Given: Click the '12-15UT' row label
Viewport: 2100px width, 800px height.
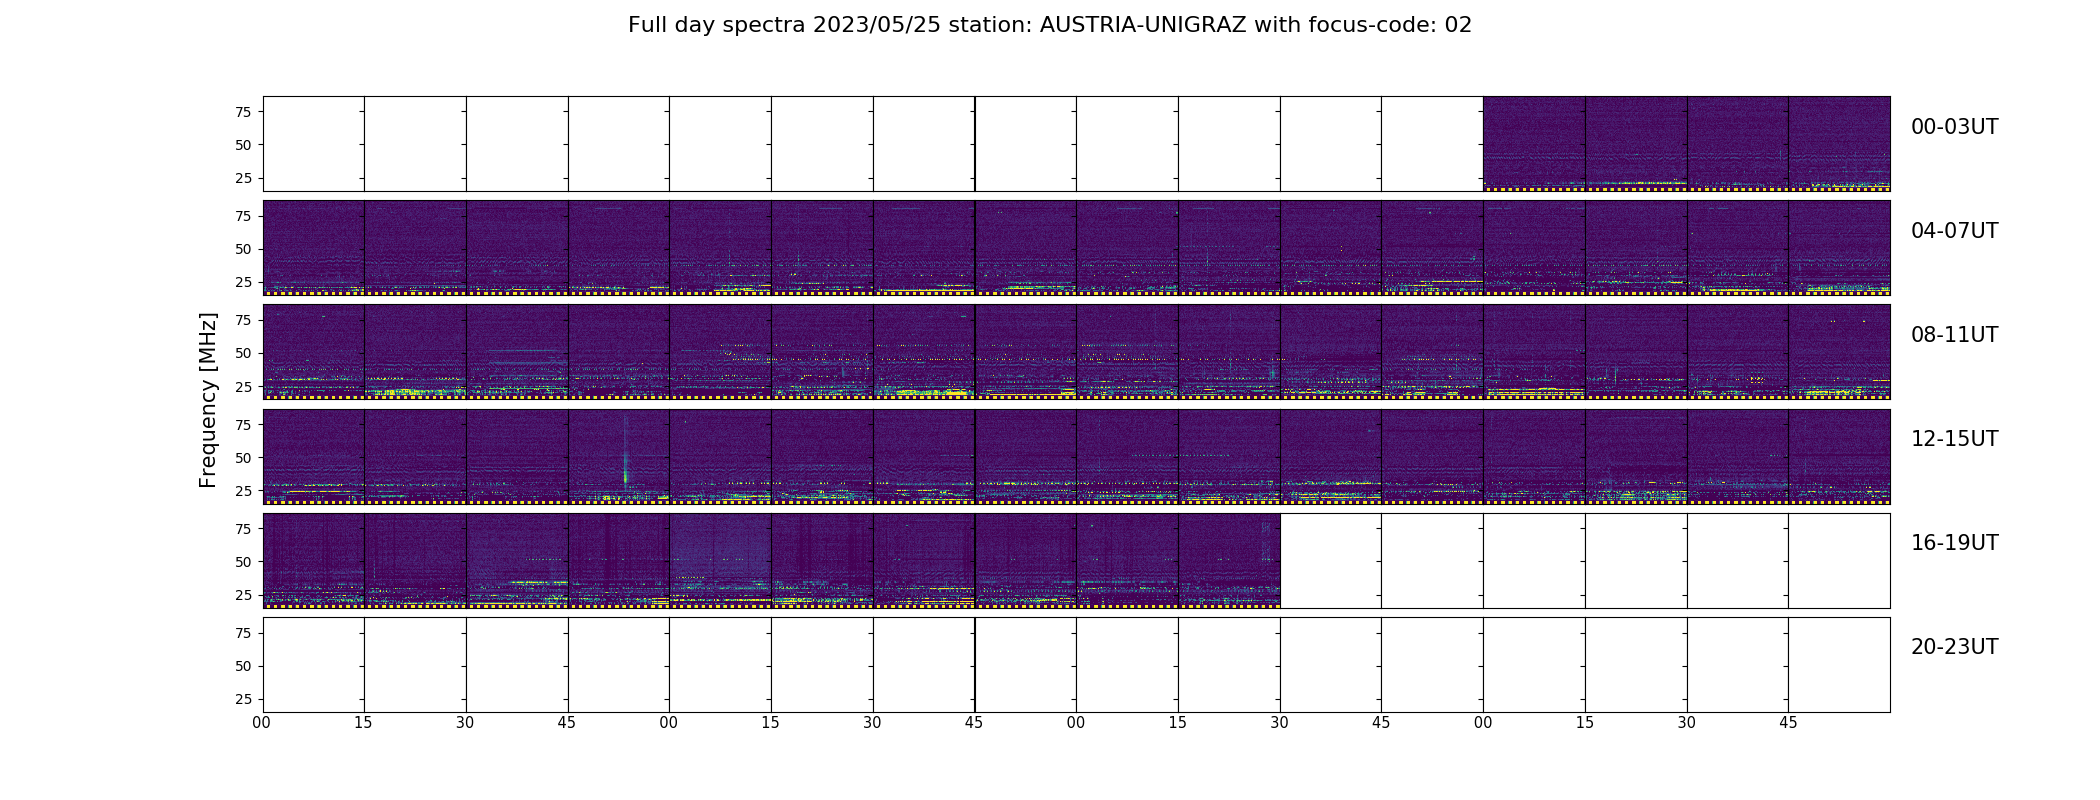Looking at the screenshot, I should tap(1954, 439).
